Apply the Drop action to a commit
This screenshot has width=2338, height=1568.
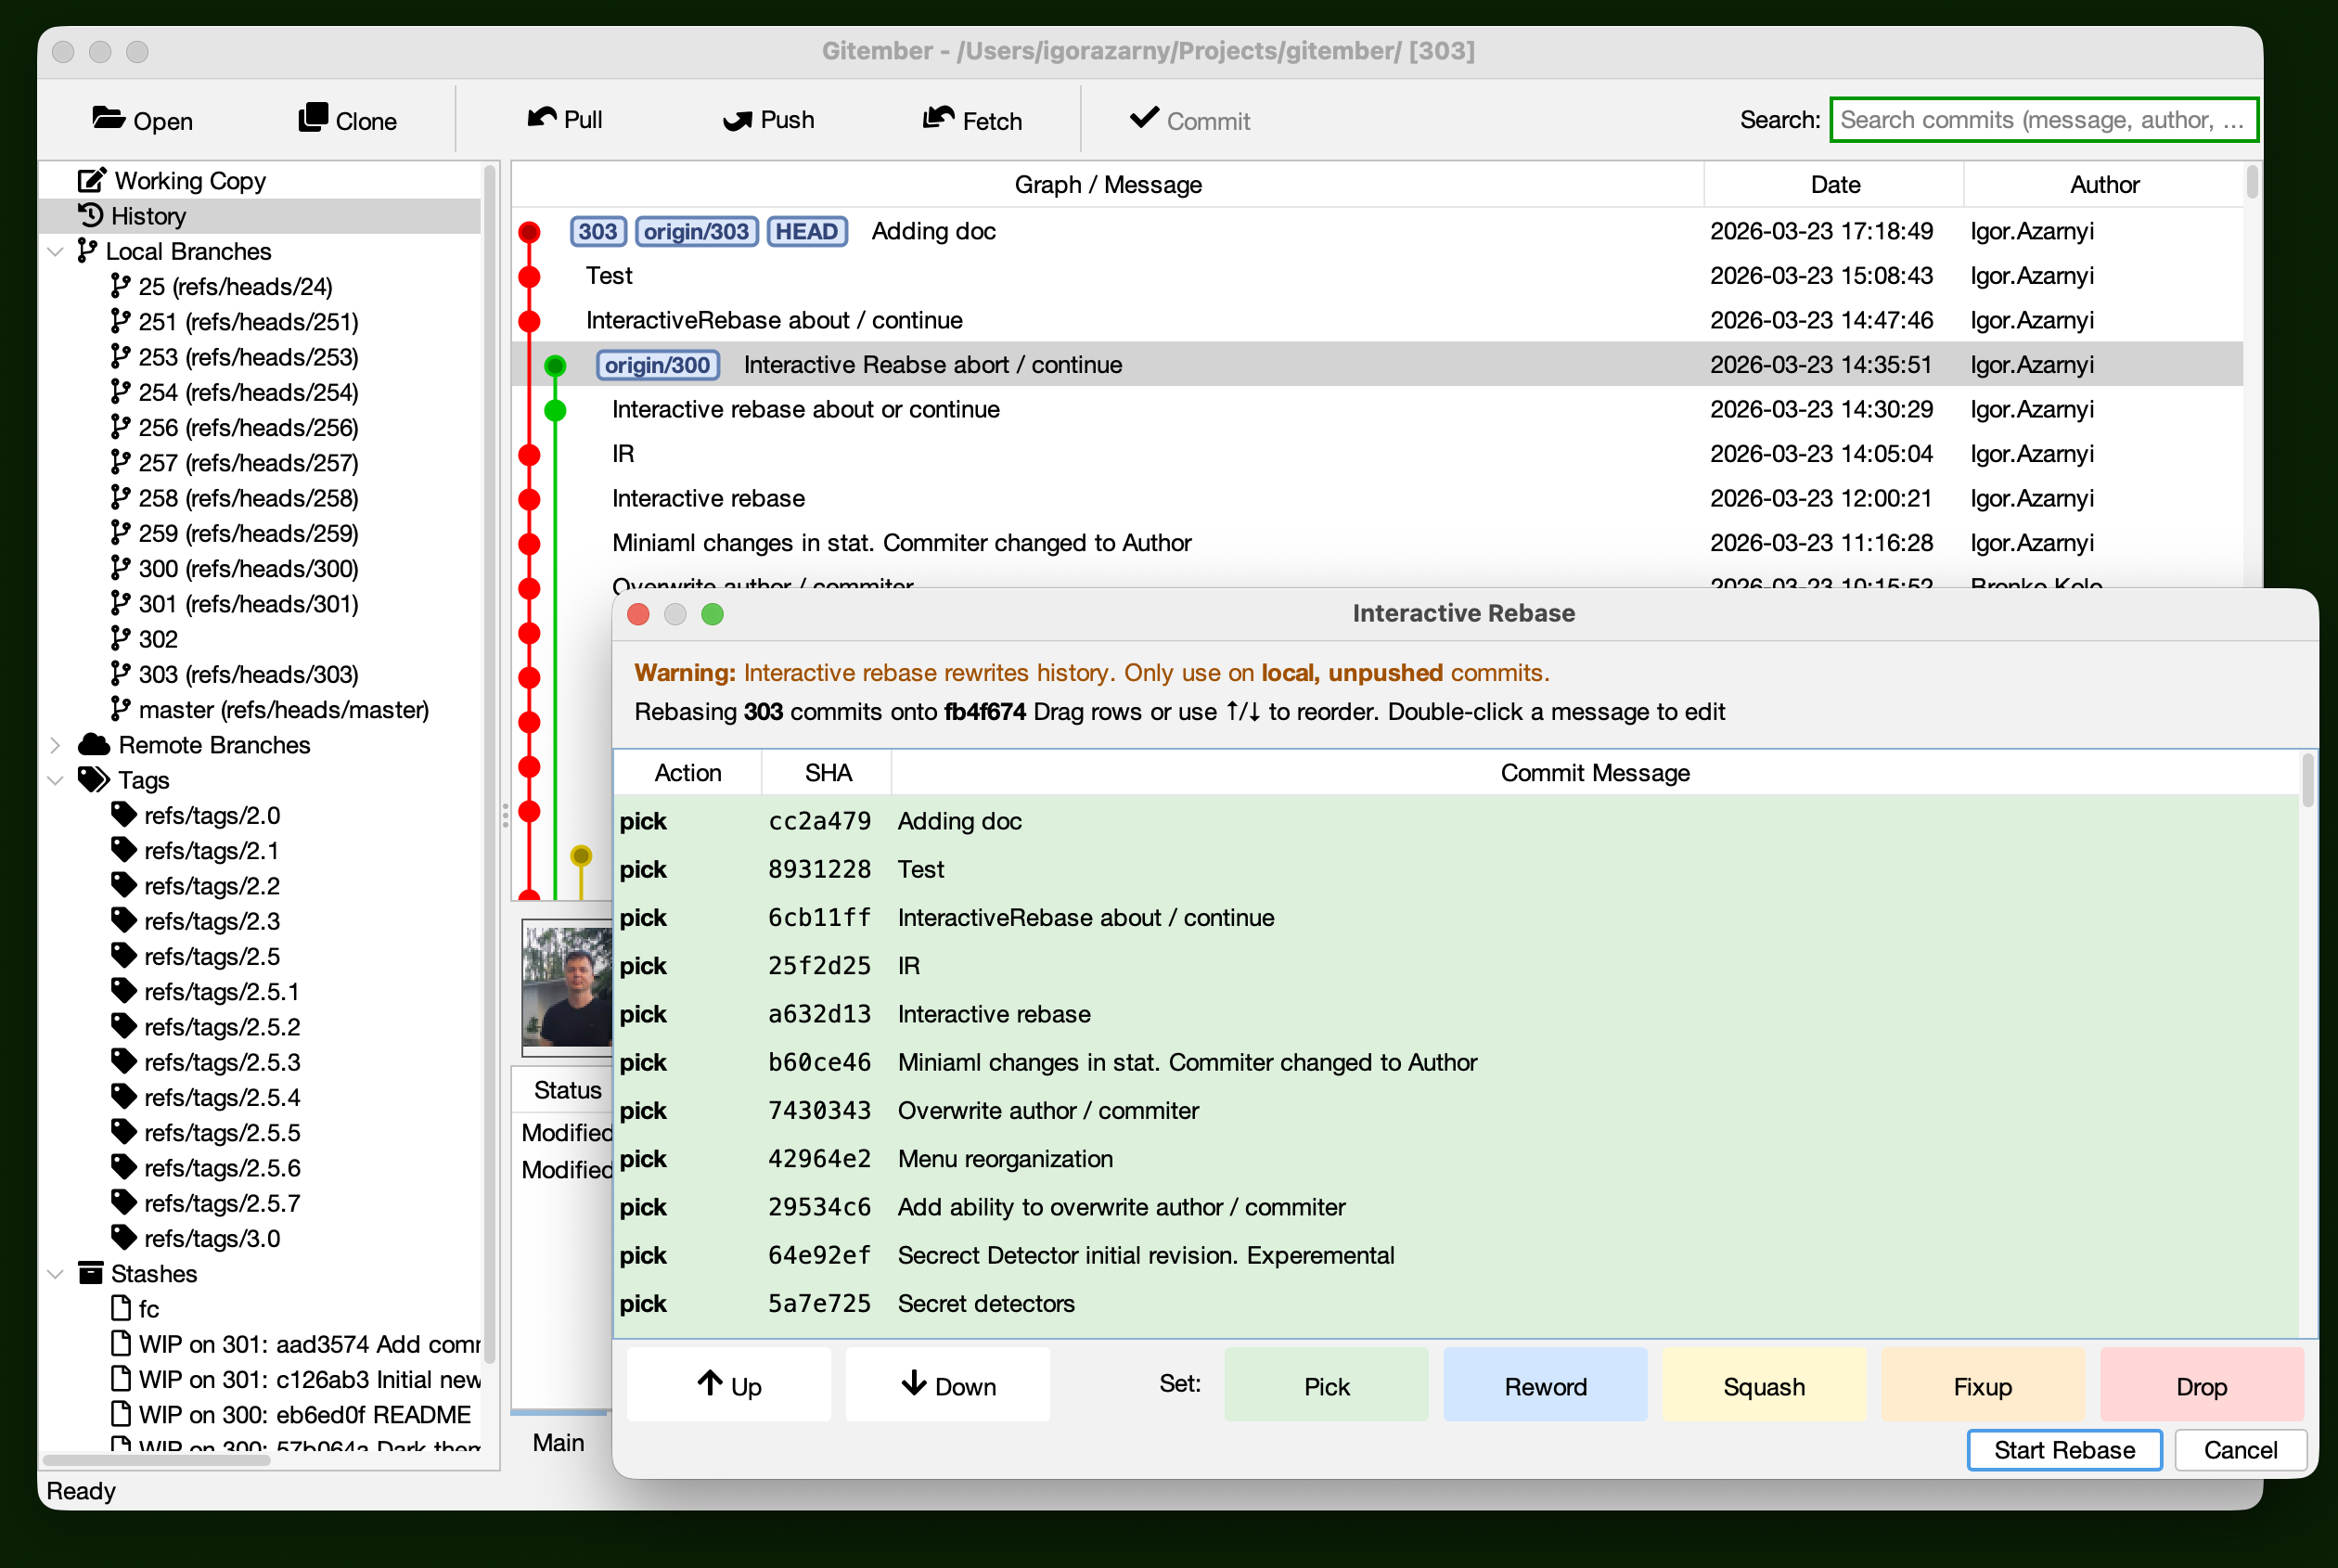click(x=2202, y=1385)
